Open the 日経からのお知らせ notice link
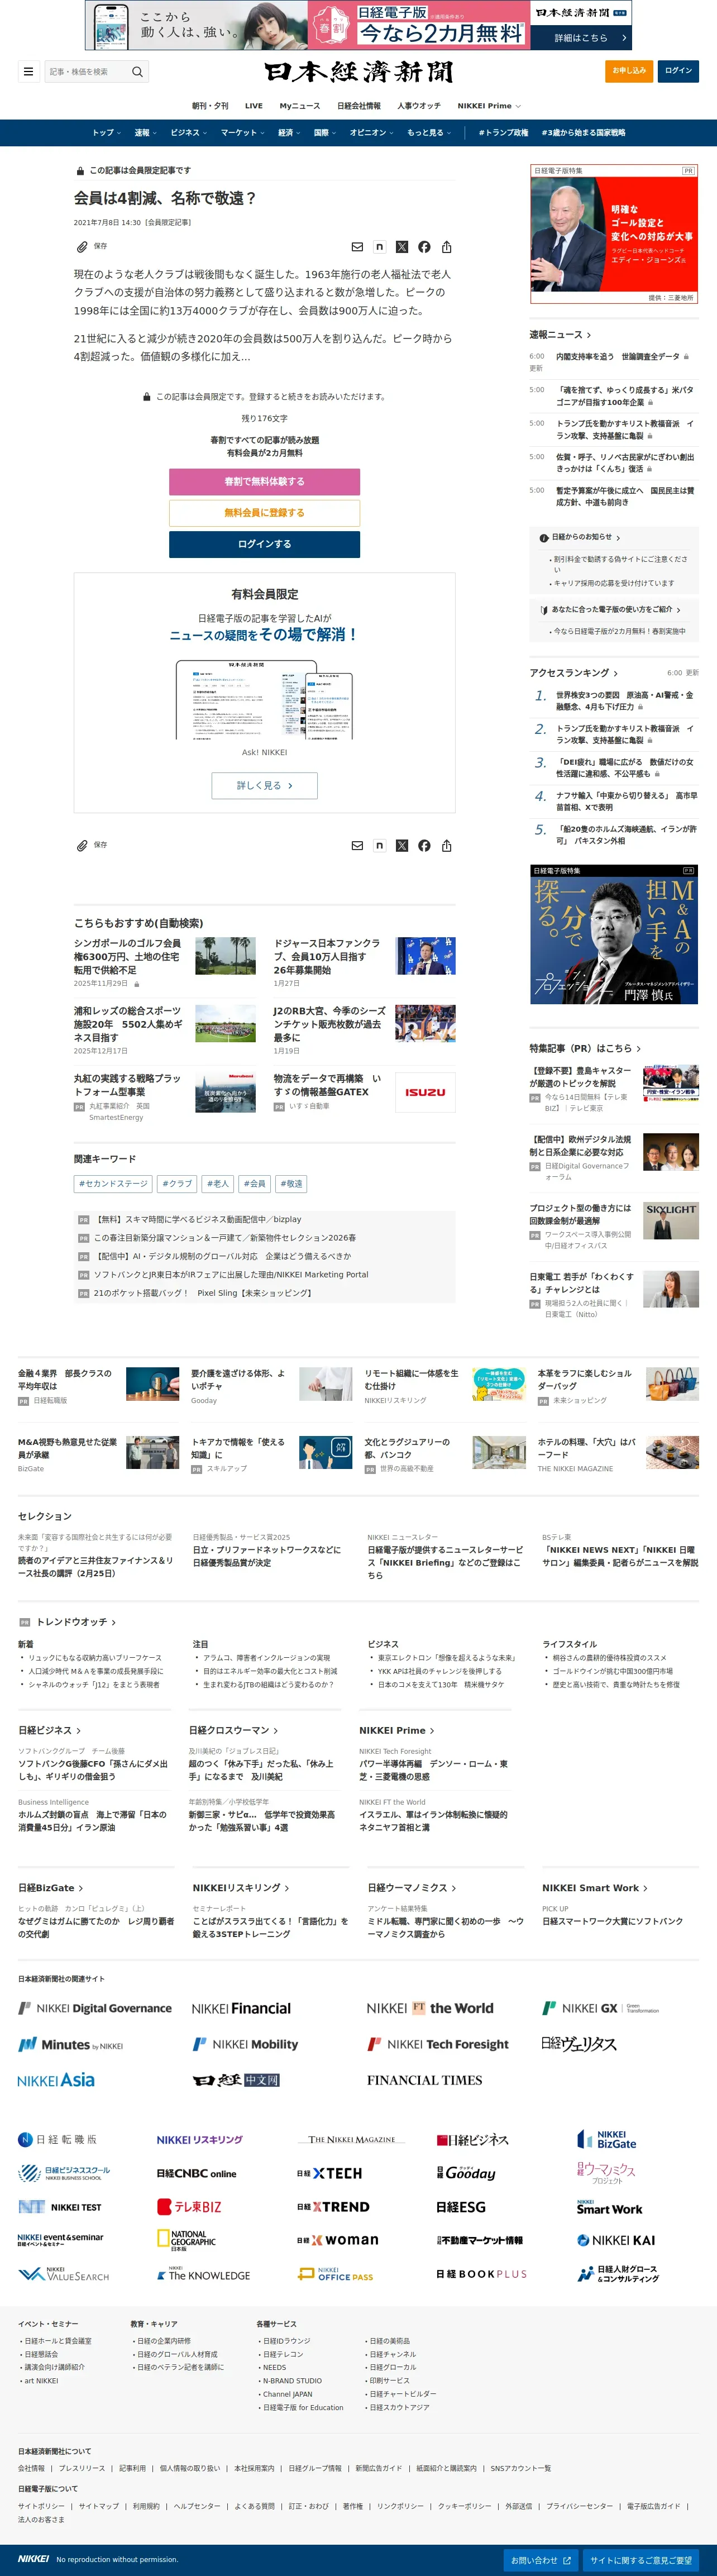This screenshot has height=2576, width=717. 580,538
